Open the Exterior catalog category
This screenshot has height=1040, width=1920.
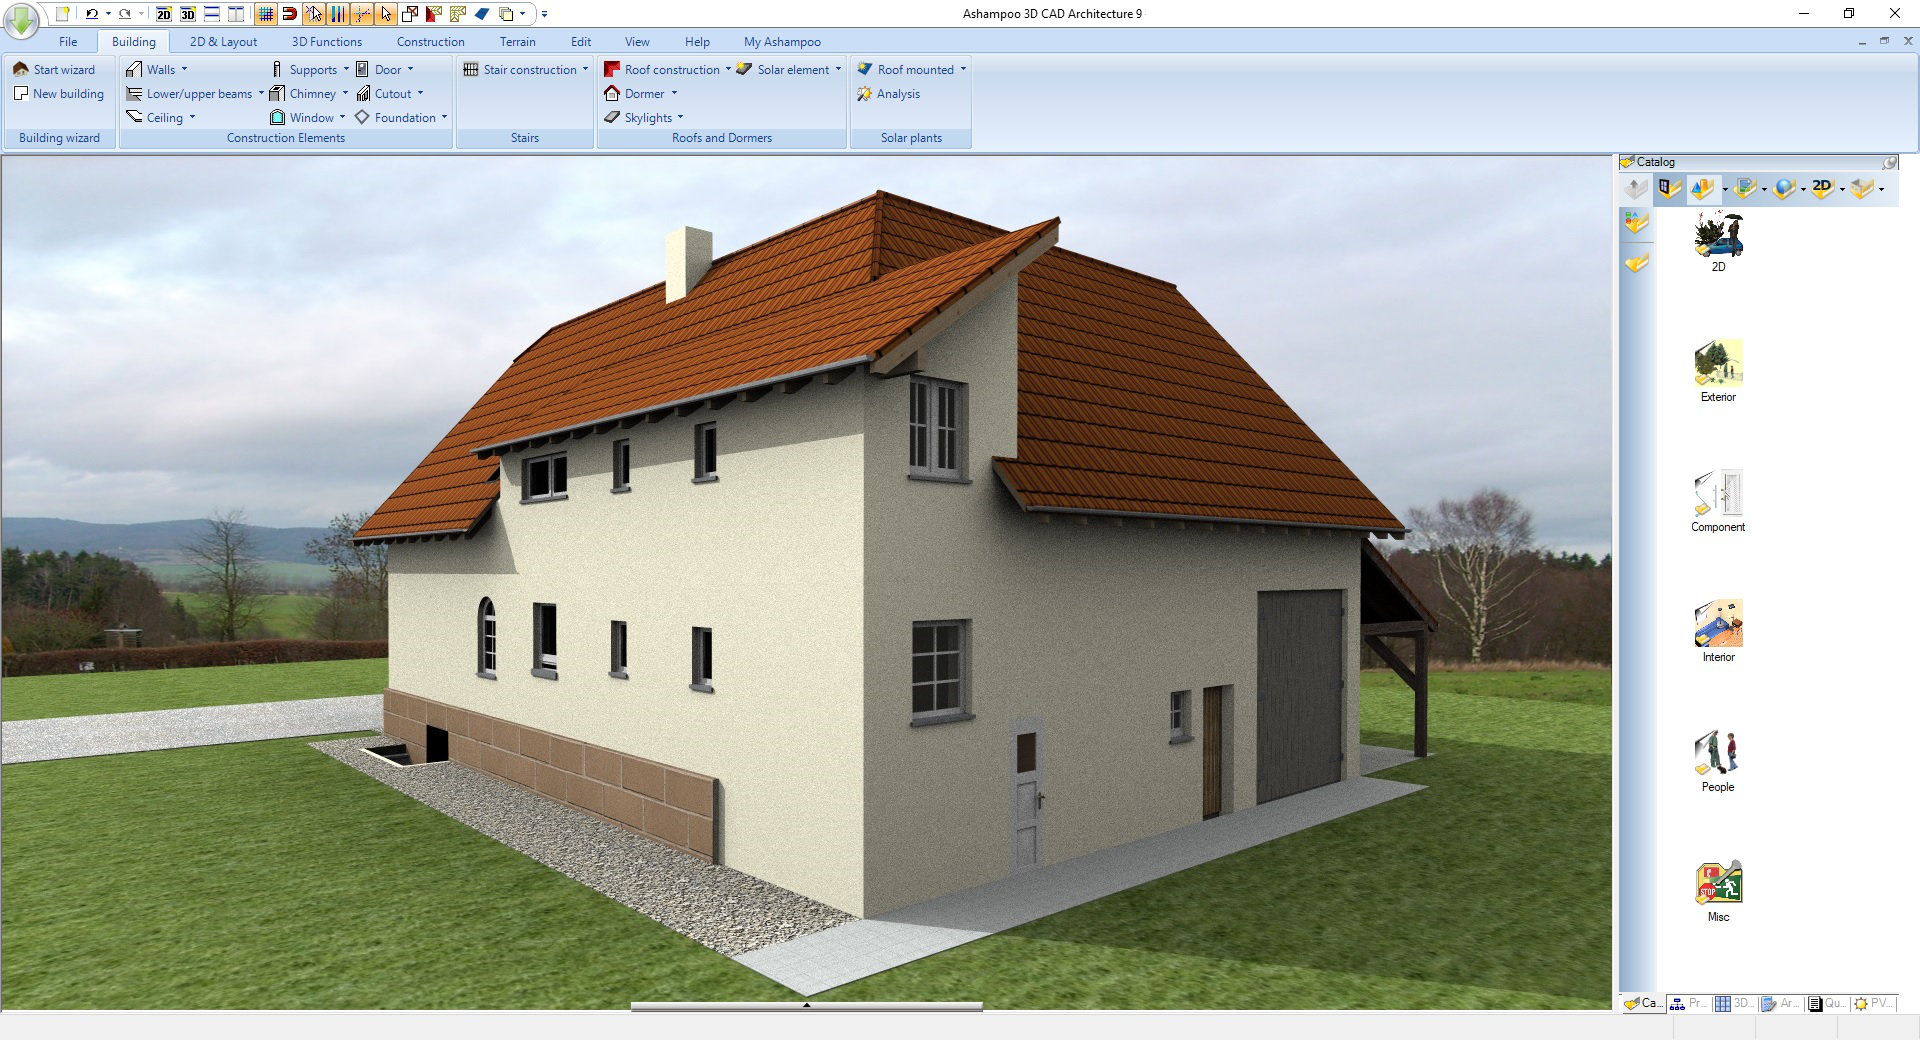coord(1717,372)
